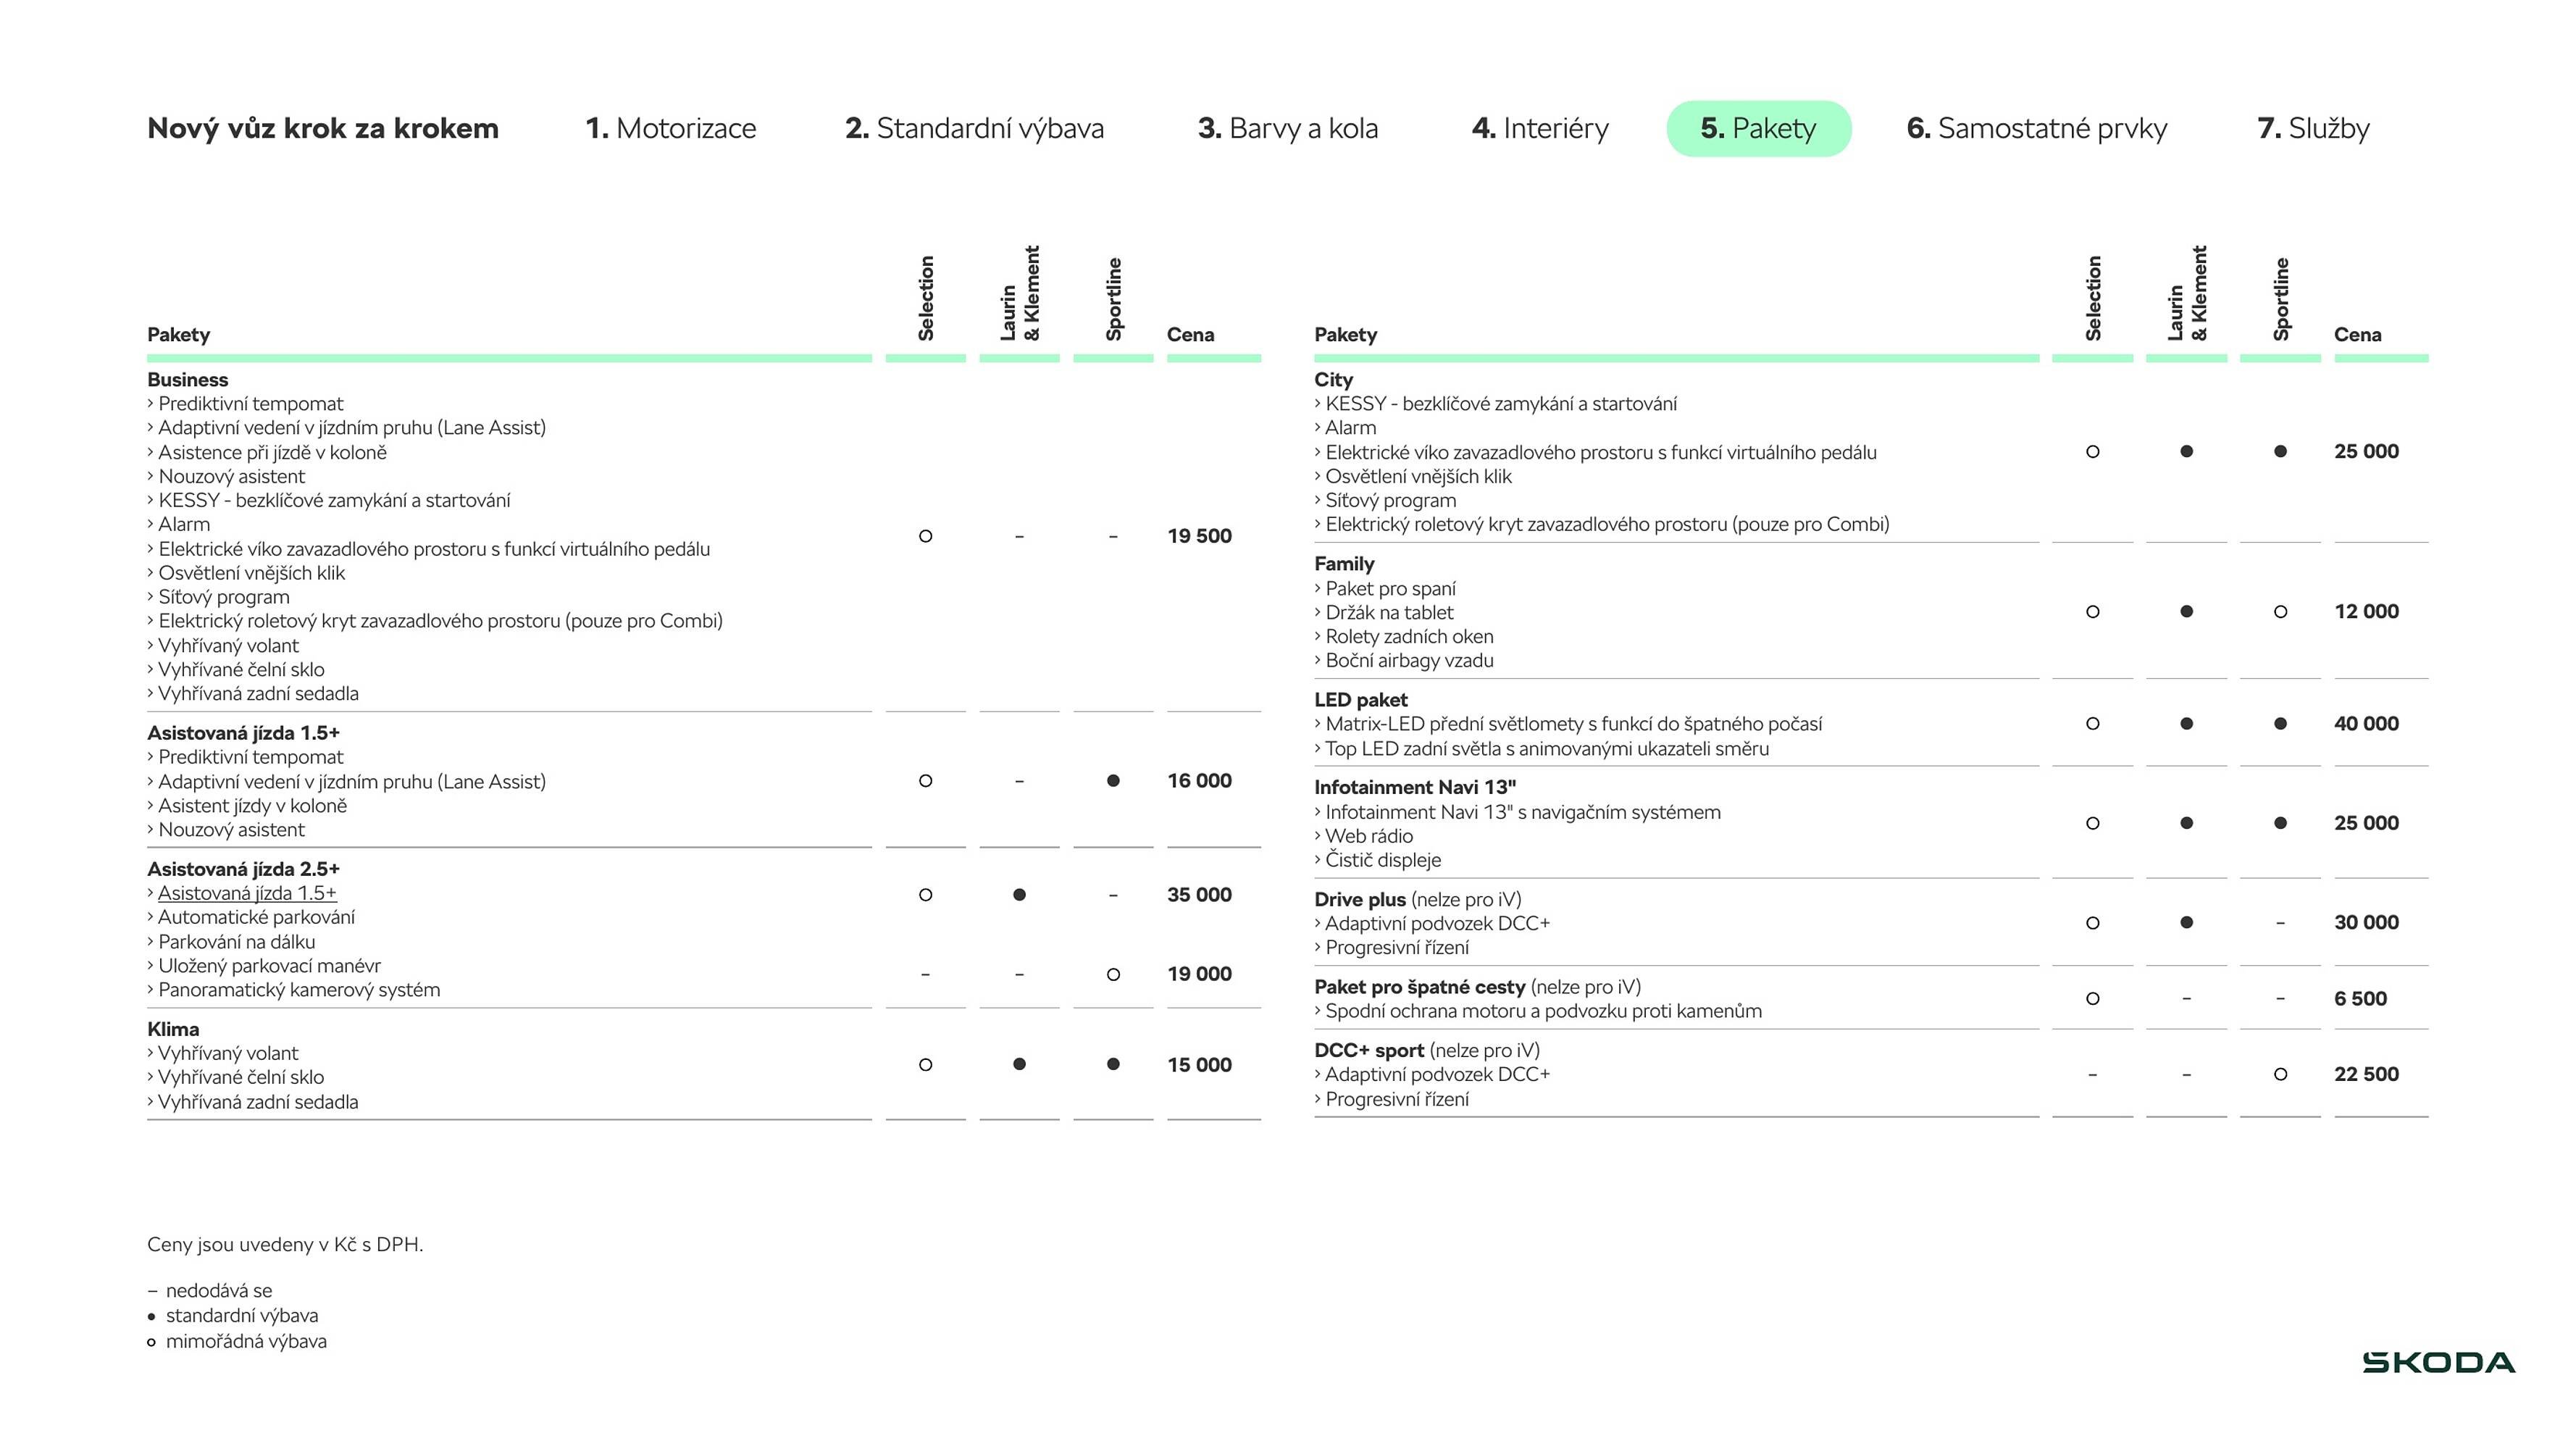Click Infotainment Navi 13" price 25 000
Screen dimensions: 2576x1449
click(2366, 823)
